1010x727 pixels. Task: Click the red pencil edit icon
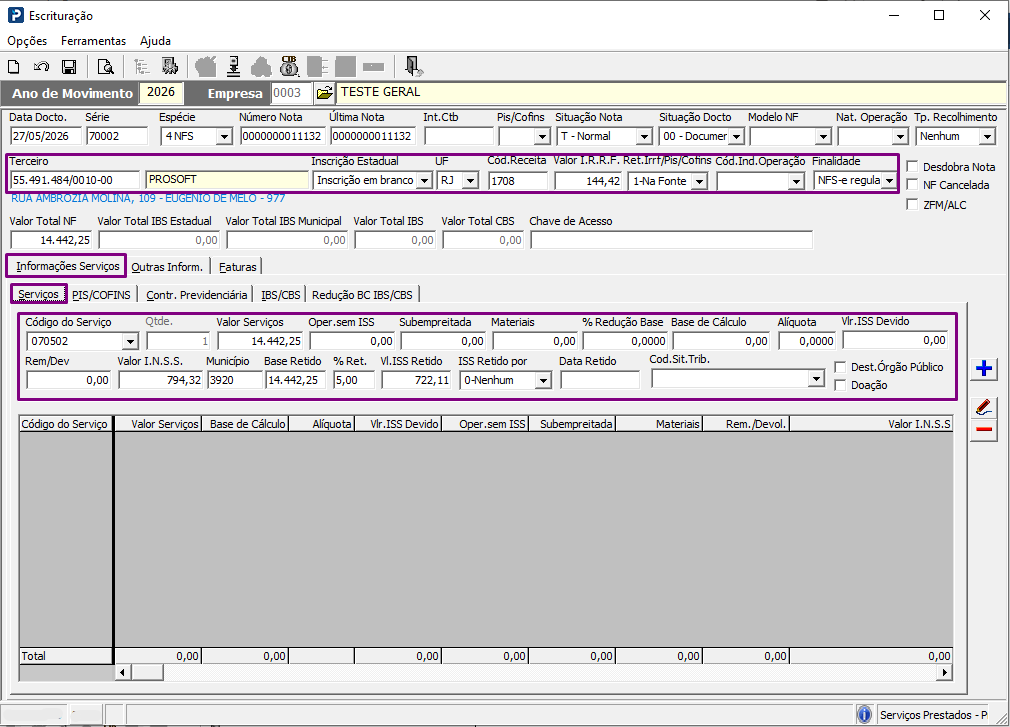(984, 407)
